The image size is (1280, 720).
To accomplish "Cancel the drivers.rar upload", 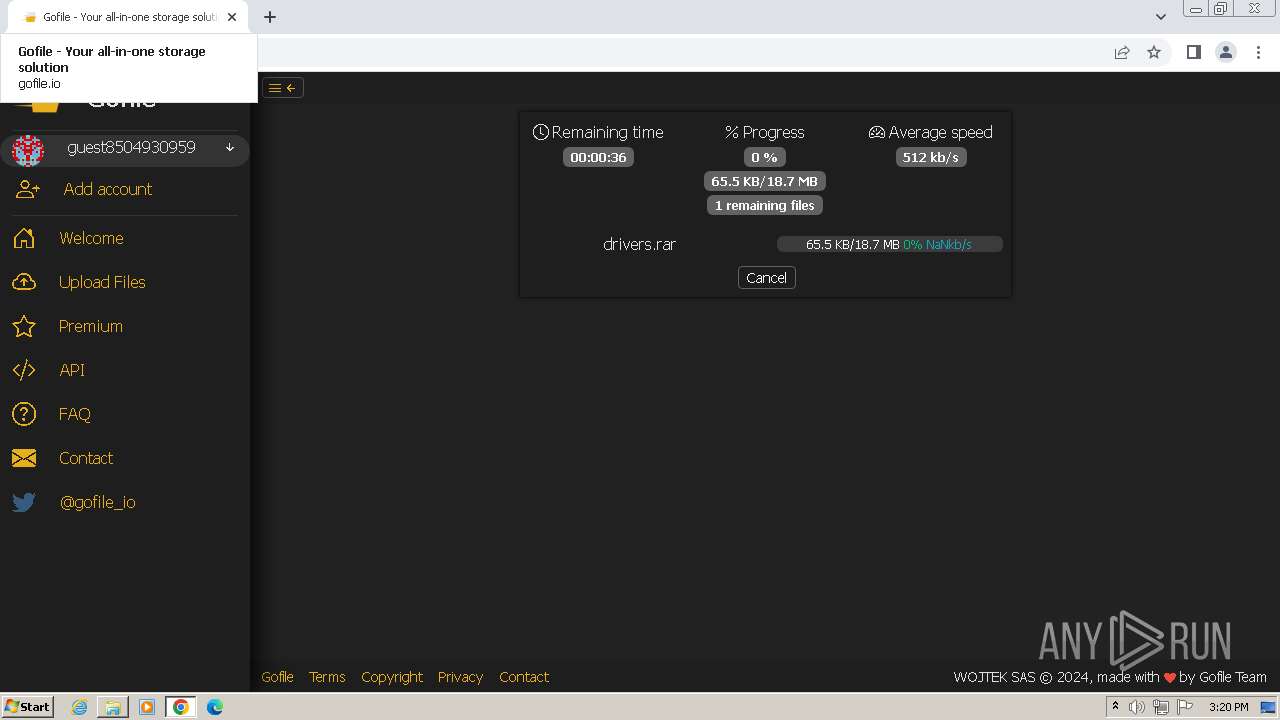I will coord(767,278).
